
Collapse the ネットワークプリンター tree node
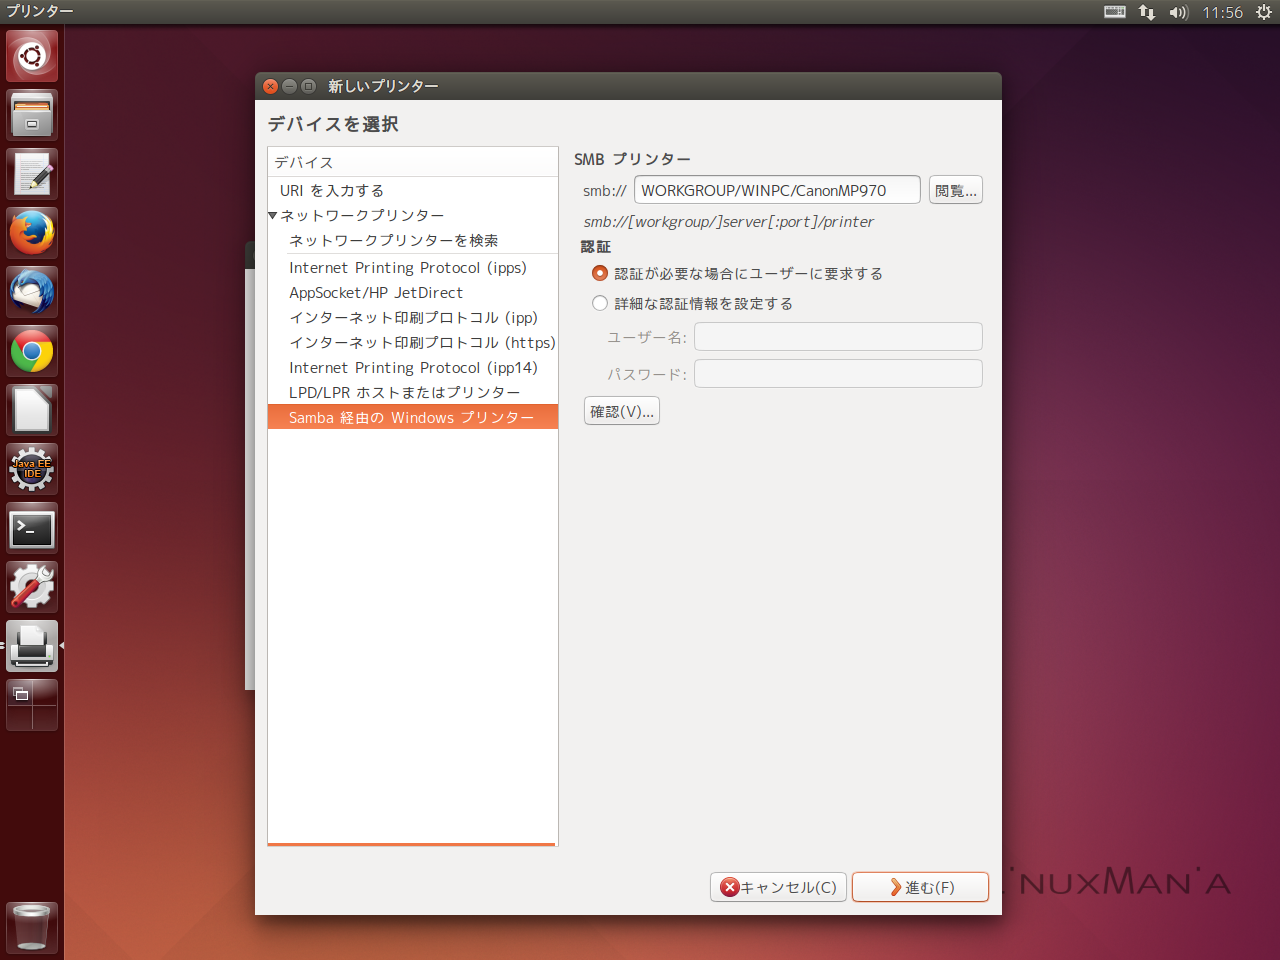pyautogui.click(x=272, y=215)
